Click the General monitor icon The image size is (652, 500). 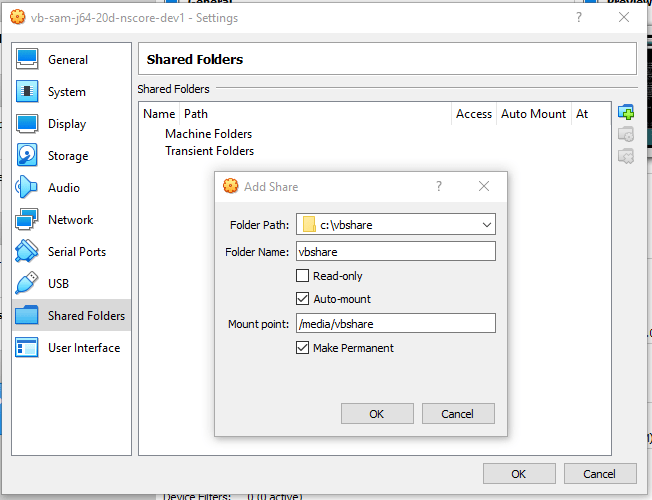pyautogui.click(x=27, y=59)
